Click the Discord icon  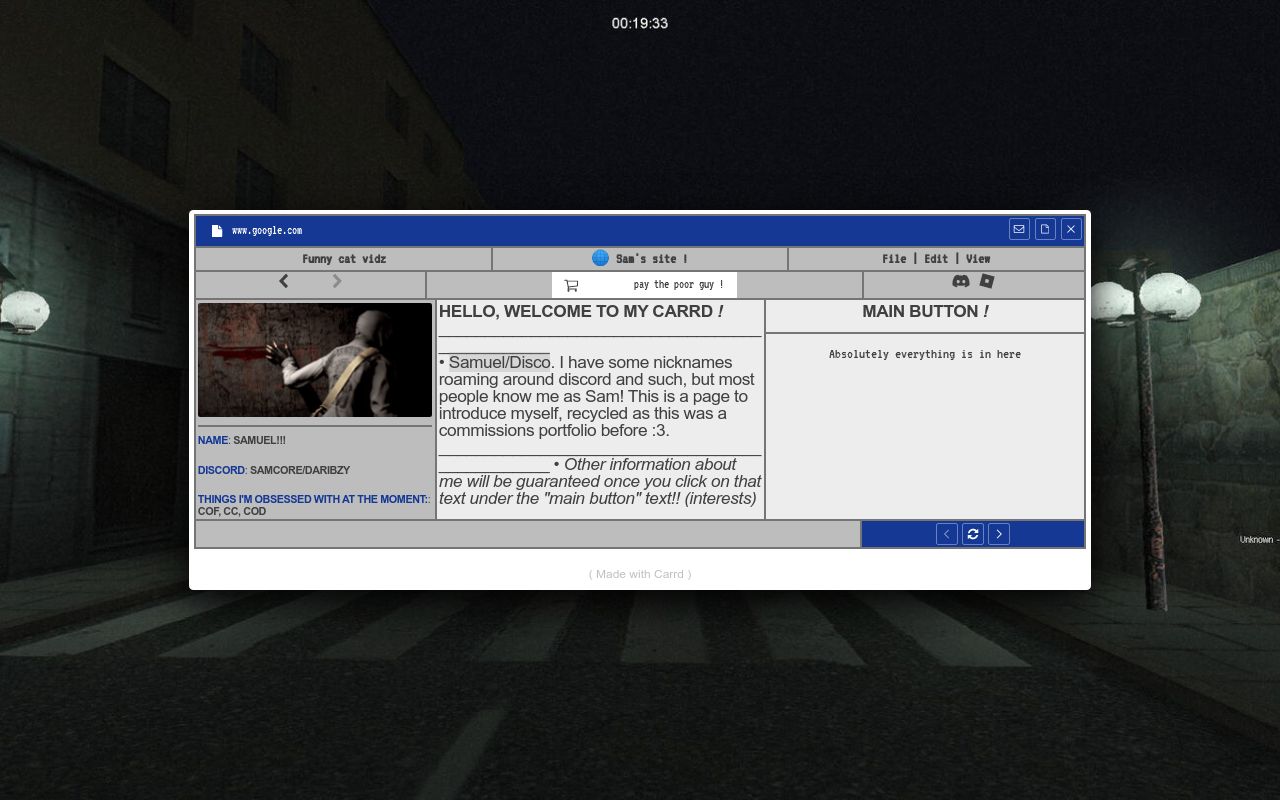tap(960, 282)
